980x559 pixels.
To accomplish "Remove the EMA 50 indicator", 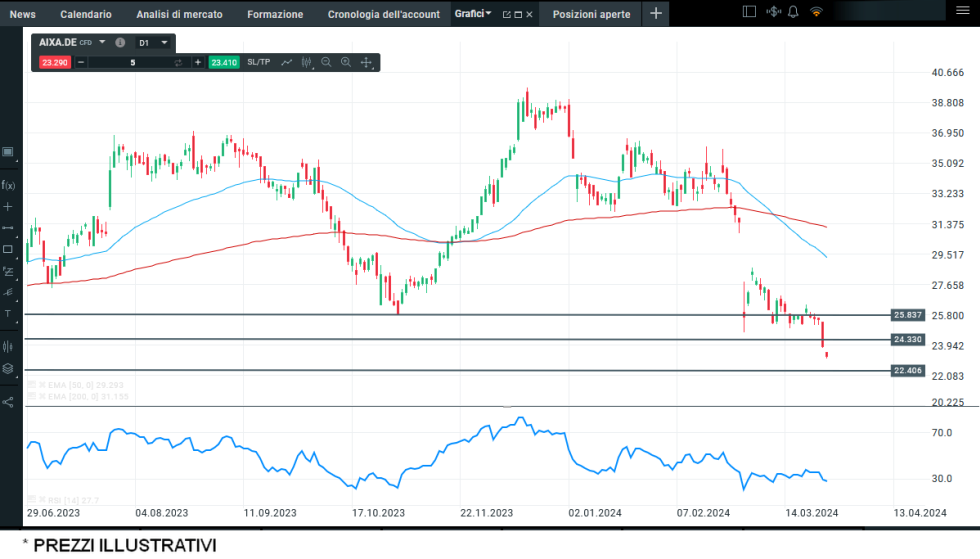I will pos(42,385).
